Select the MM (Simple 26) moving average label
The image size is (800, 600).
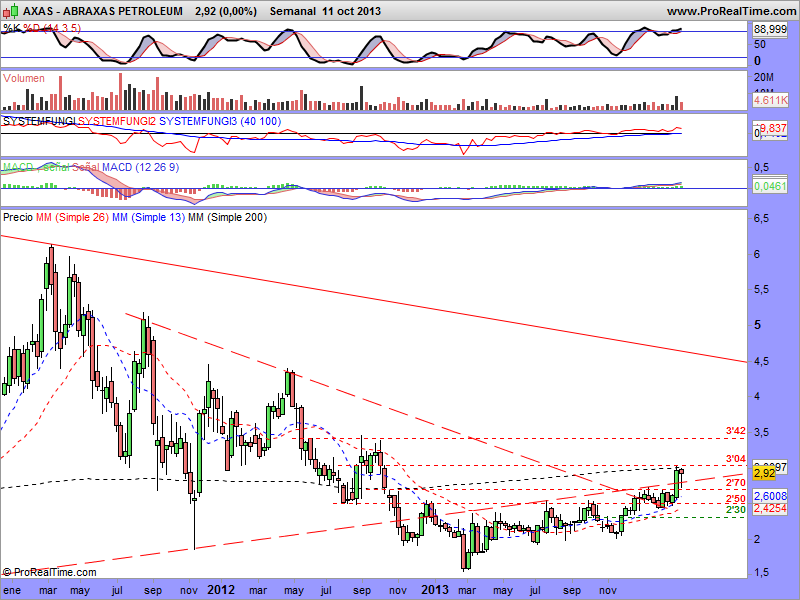(72, 217)
